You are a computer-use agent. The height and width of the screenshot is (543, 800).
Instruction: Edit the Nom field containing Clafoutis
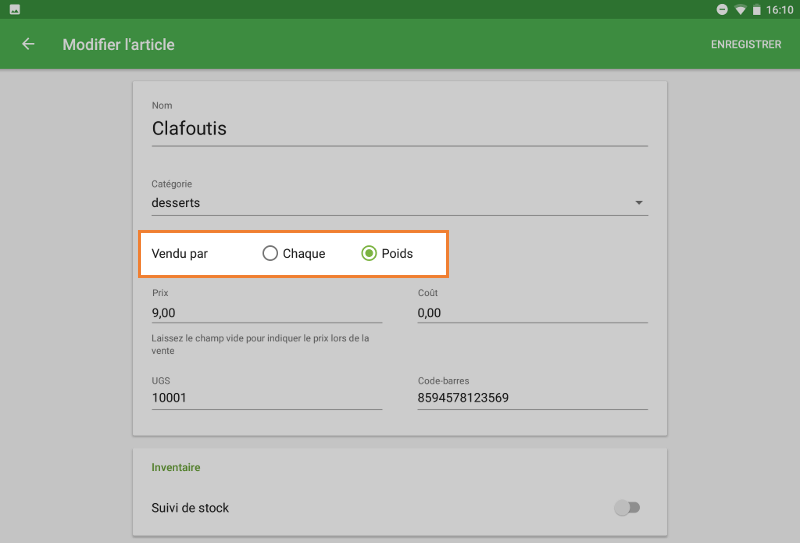[399, 129]
